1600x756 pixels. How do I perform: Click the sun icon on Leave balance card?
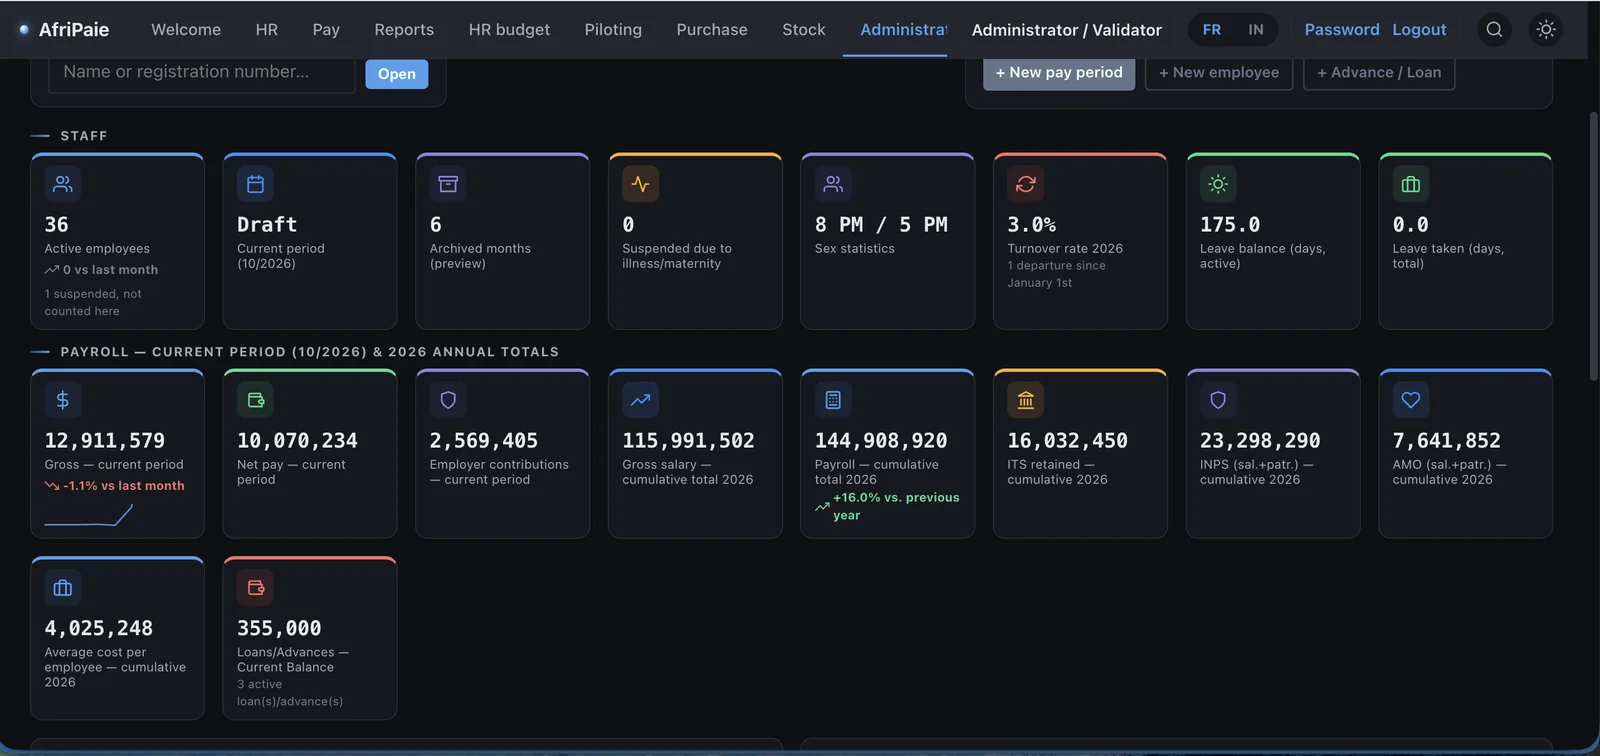(1218, 184)
